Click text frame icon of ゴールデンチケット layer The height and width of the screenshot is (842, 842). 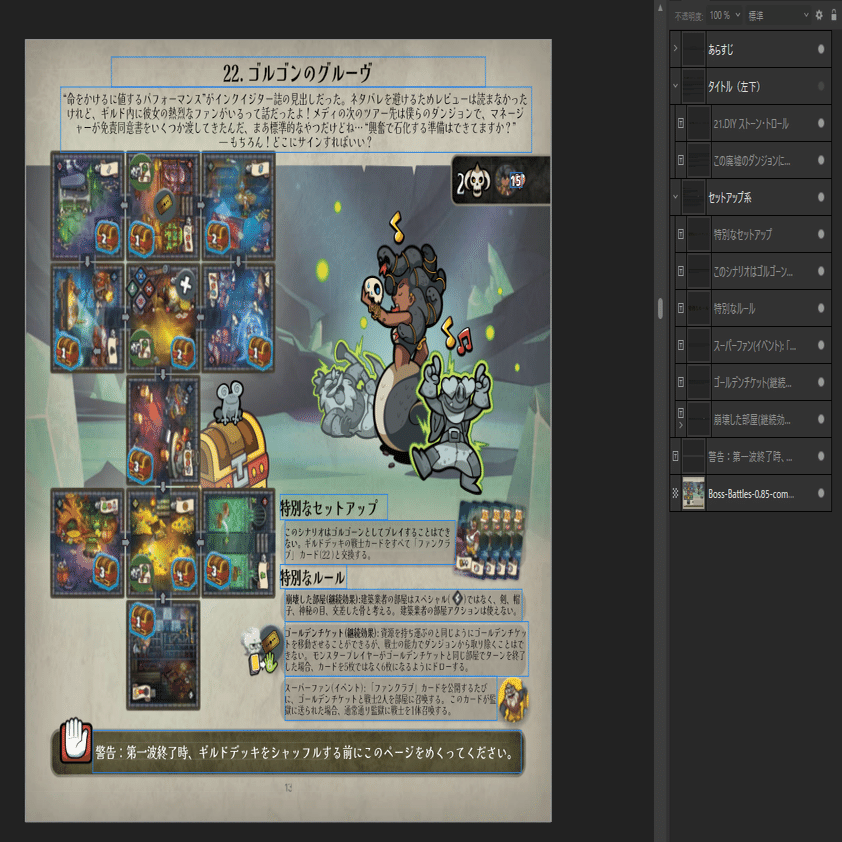pos(680,382)
